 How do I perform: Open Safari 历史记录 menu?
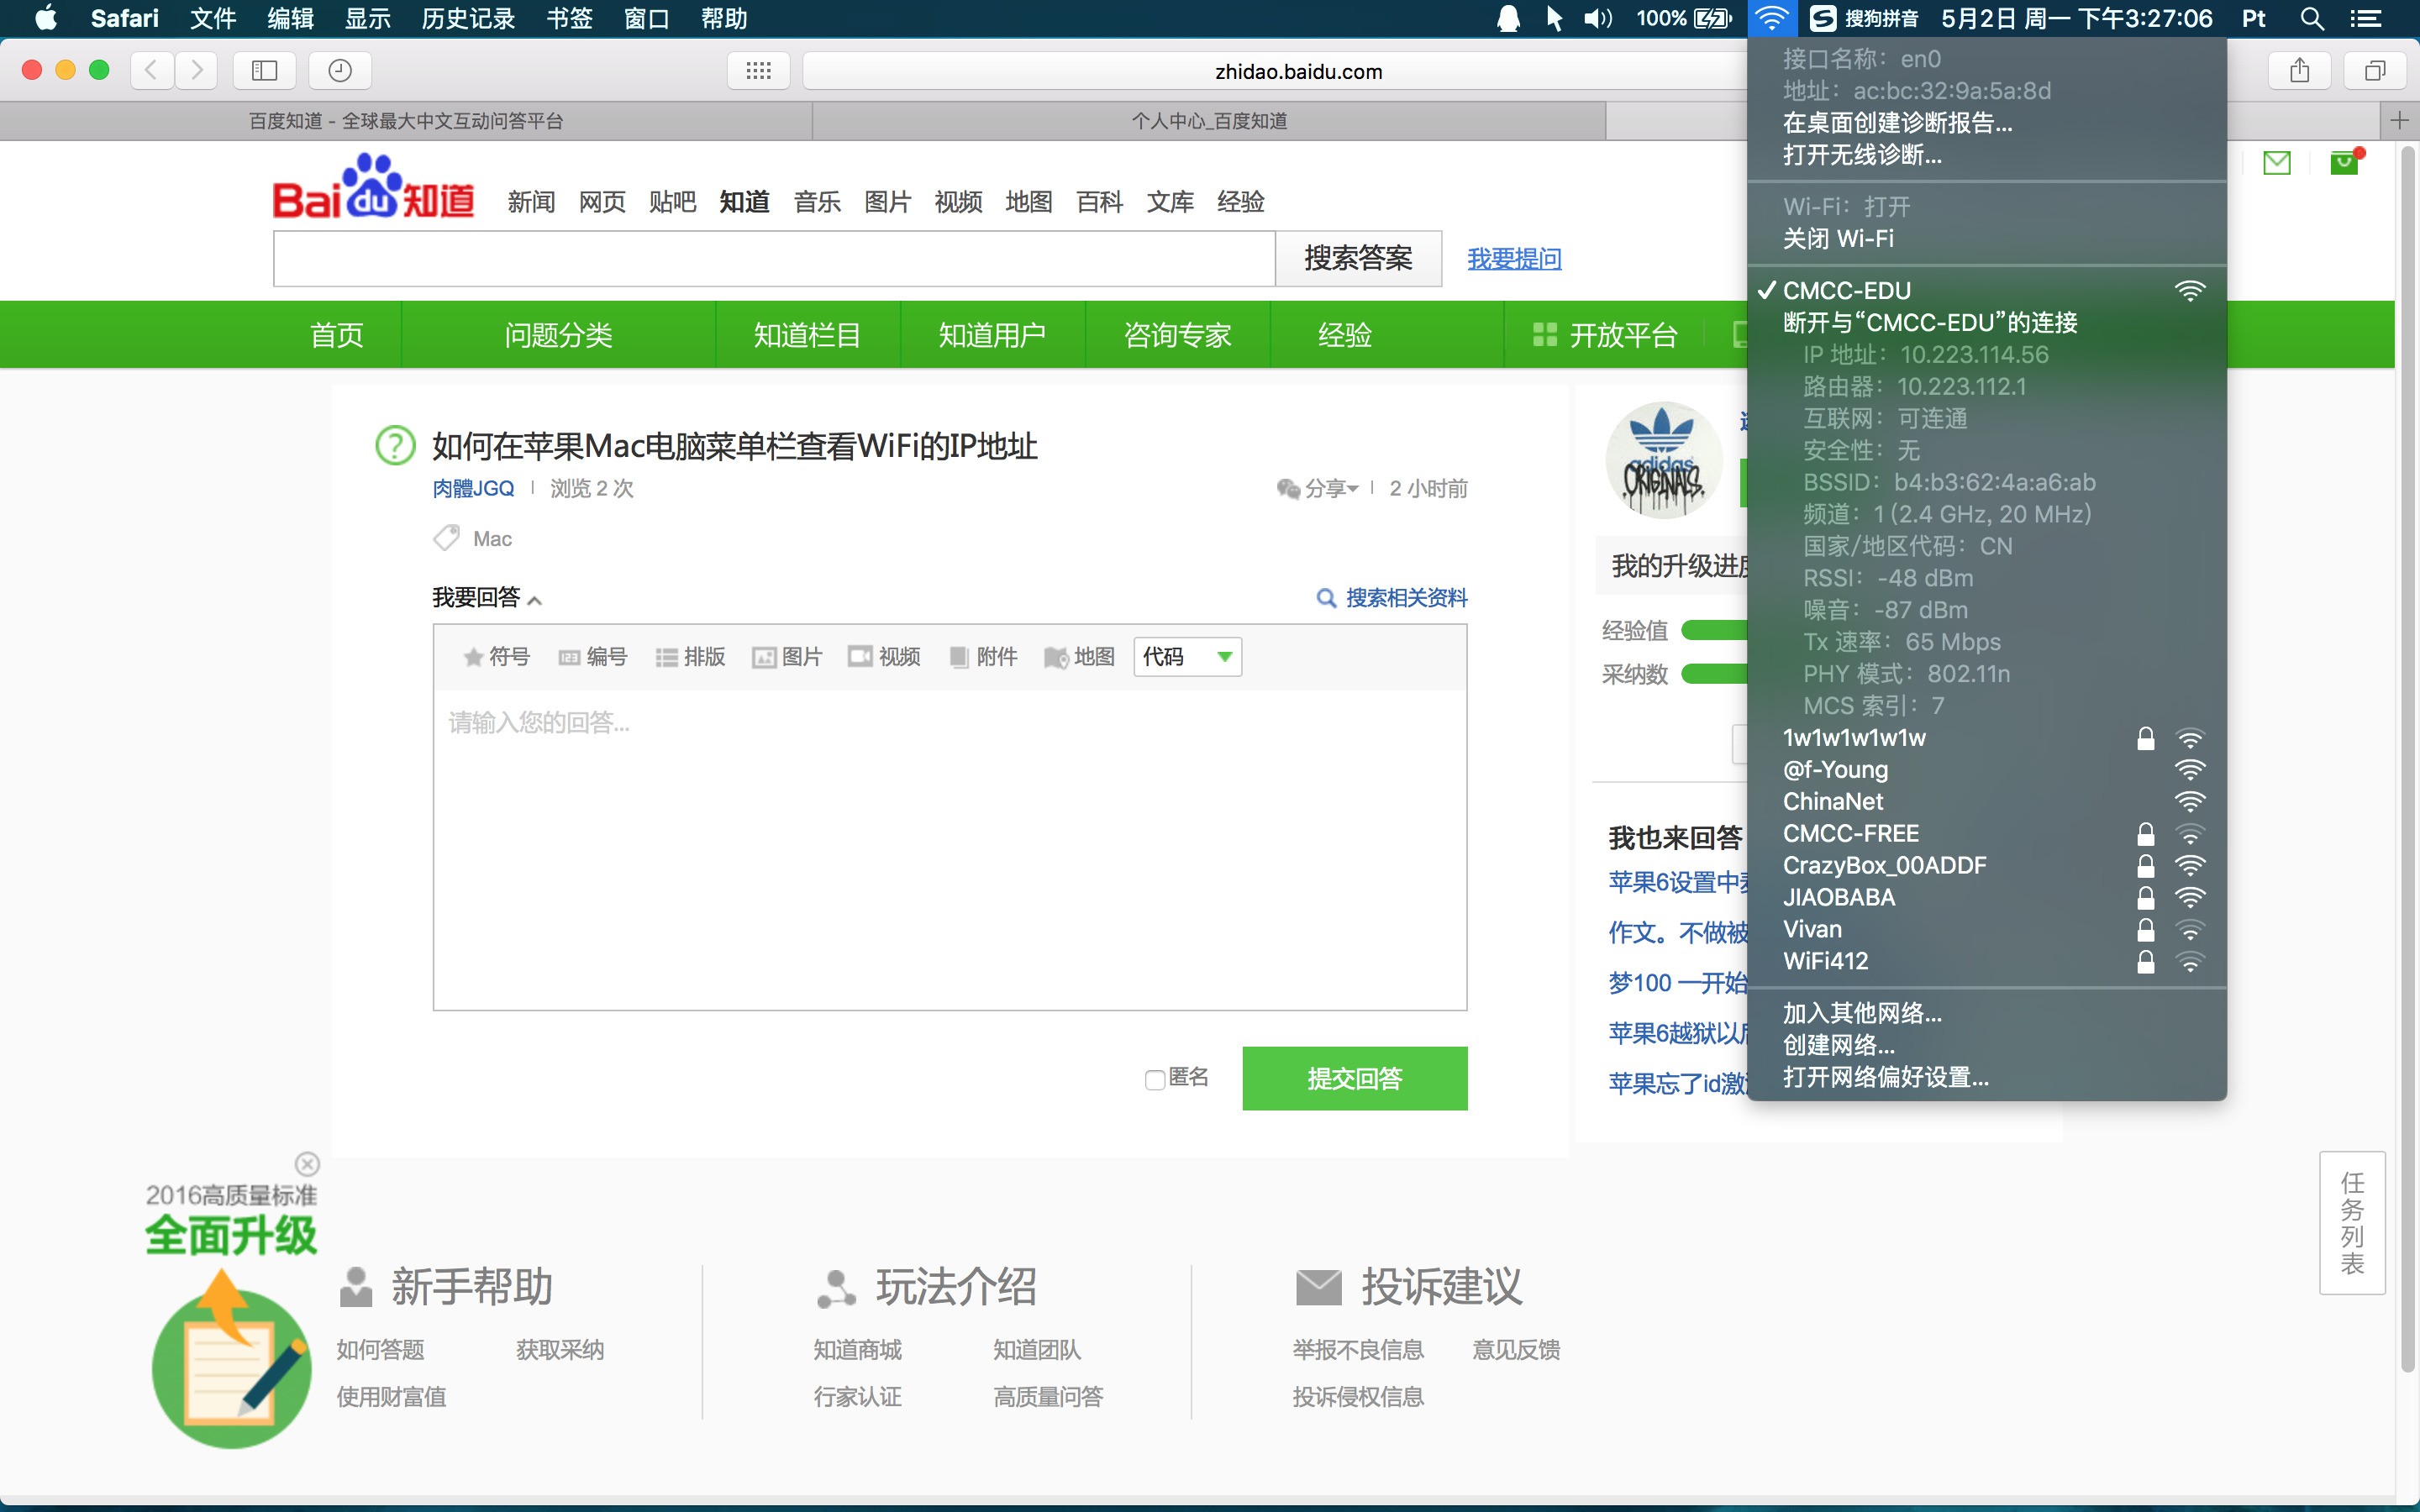(x=468, y=18)
